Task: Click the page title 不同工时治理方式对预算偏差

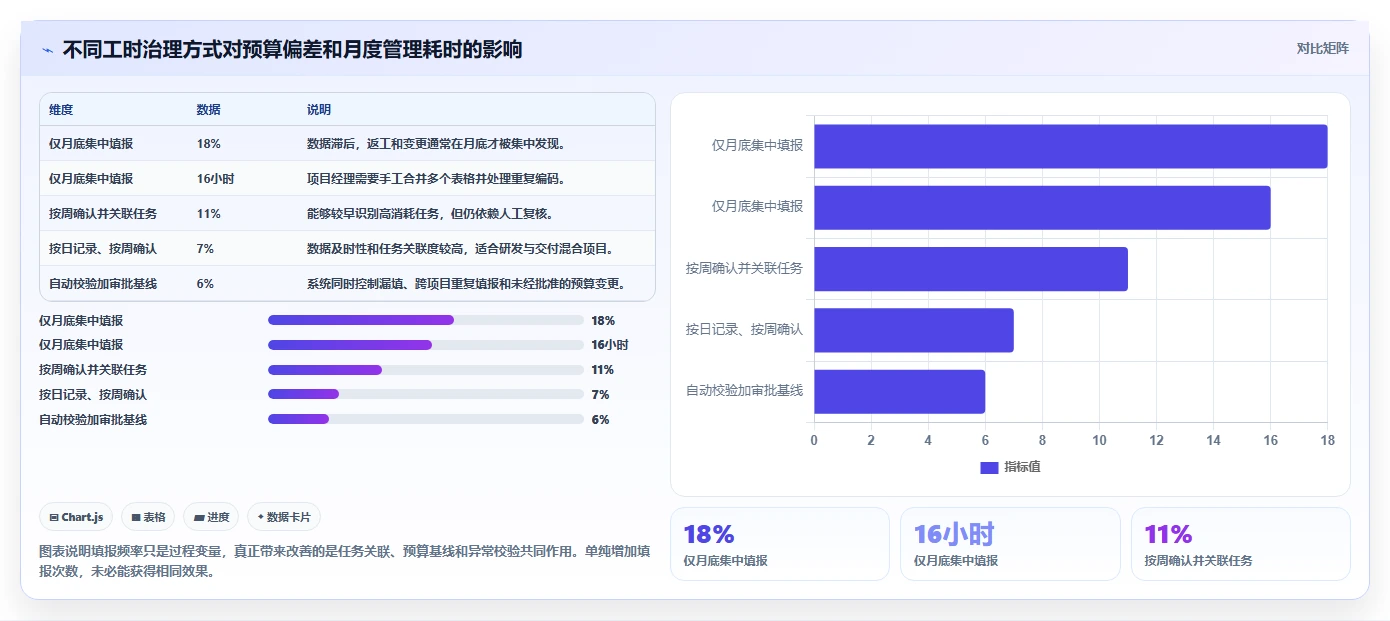Action: 292,49
